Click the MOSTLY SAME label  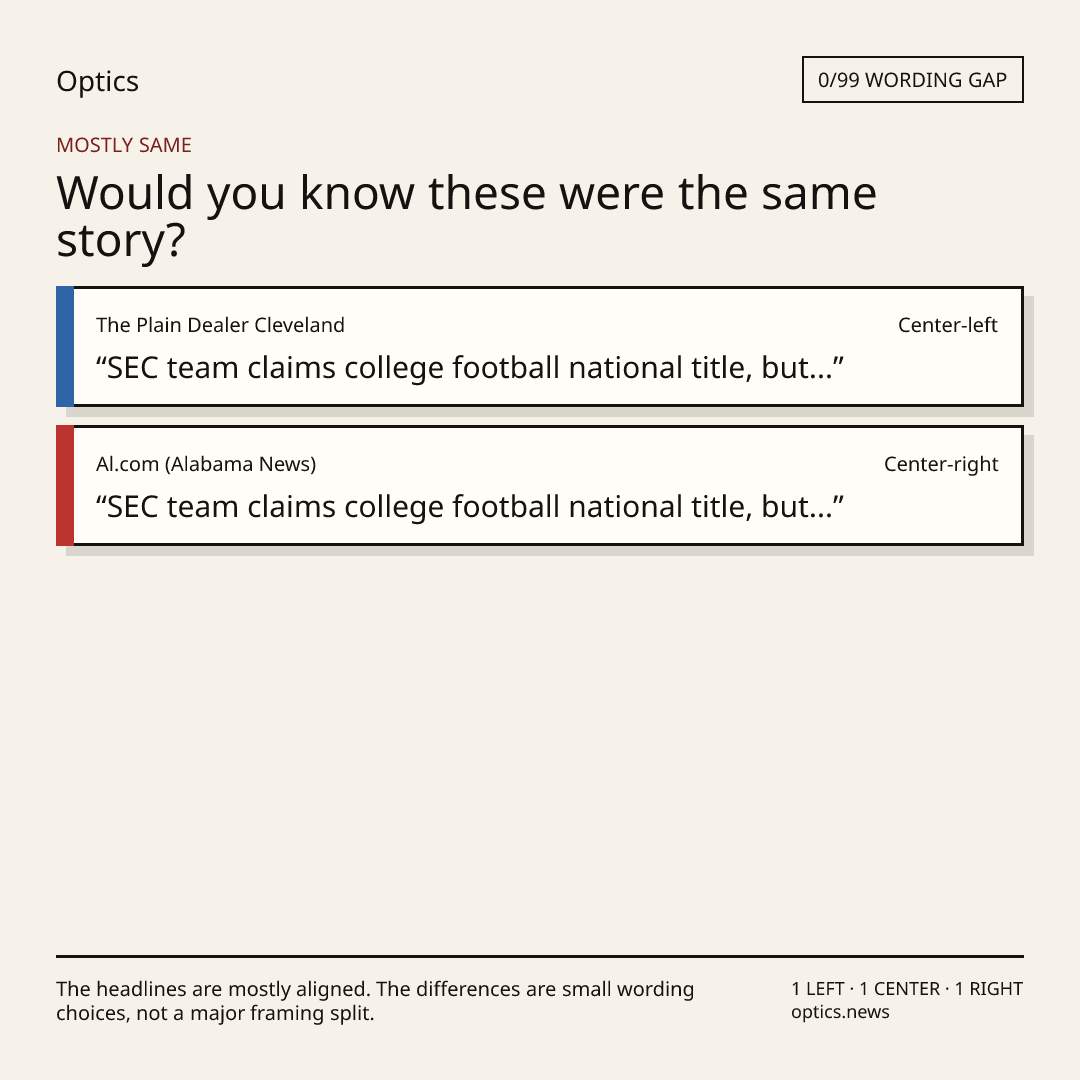point(124,145)
